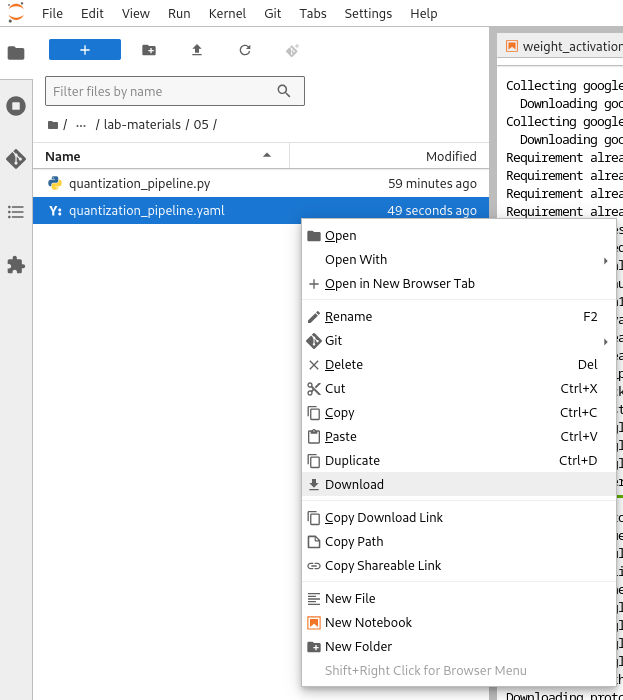This screenshot has width=623, height=700.
Task: Open the View menu
Action: tap(136, 13)
